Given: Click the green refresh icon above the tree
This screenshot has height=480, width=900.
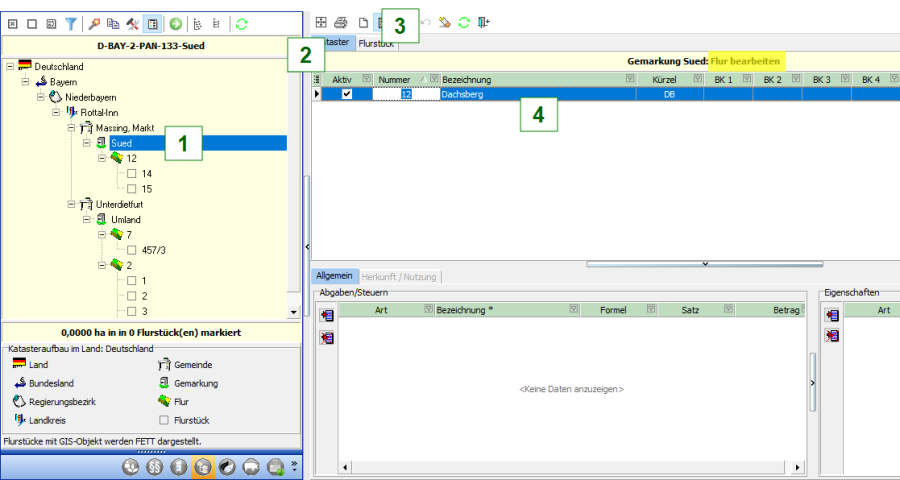Looking at the screenshot, I should (x=241, y=22).
